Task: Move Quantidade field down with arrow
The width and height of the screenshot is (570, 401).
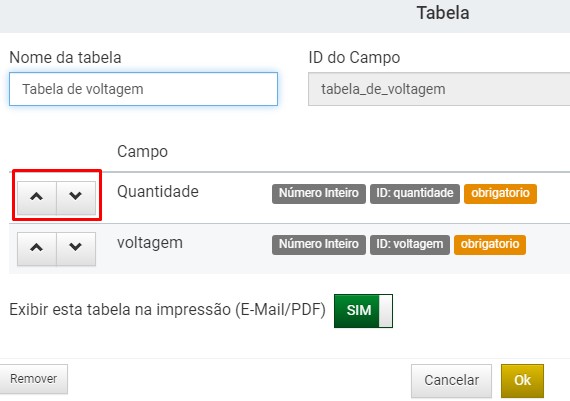Action: click(76, 197)
